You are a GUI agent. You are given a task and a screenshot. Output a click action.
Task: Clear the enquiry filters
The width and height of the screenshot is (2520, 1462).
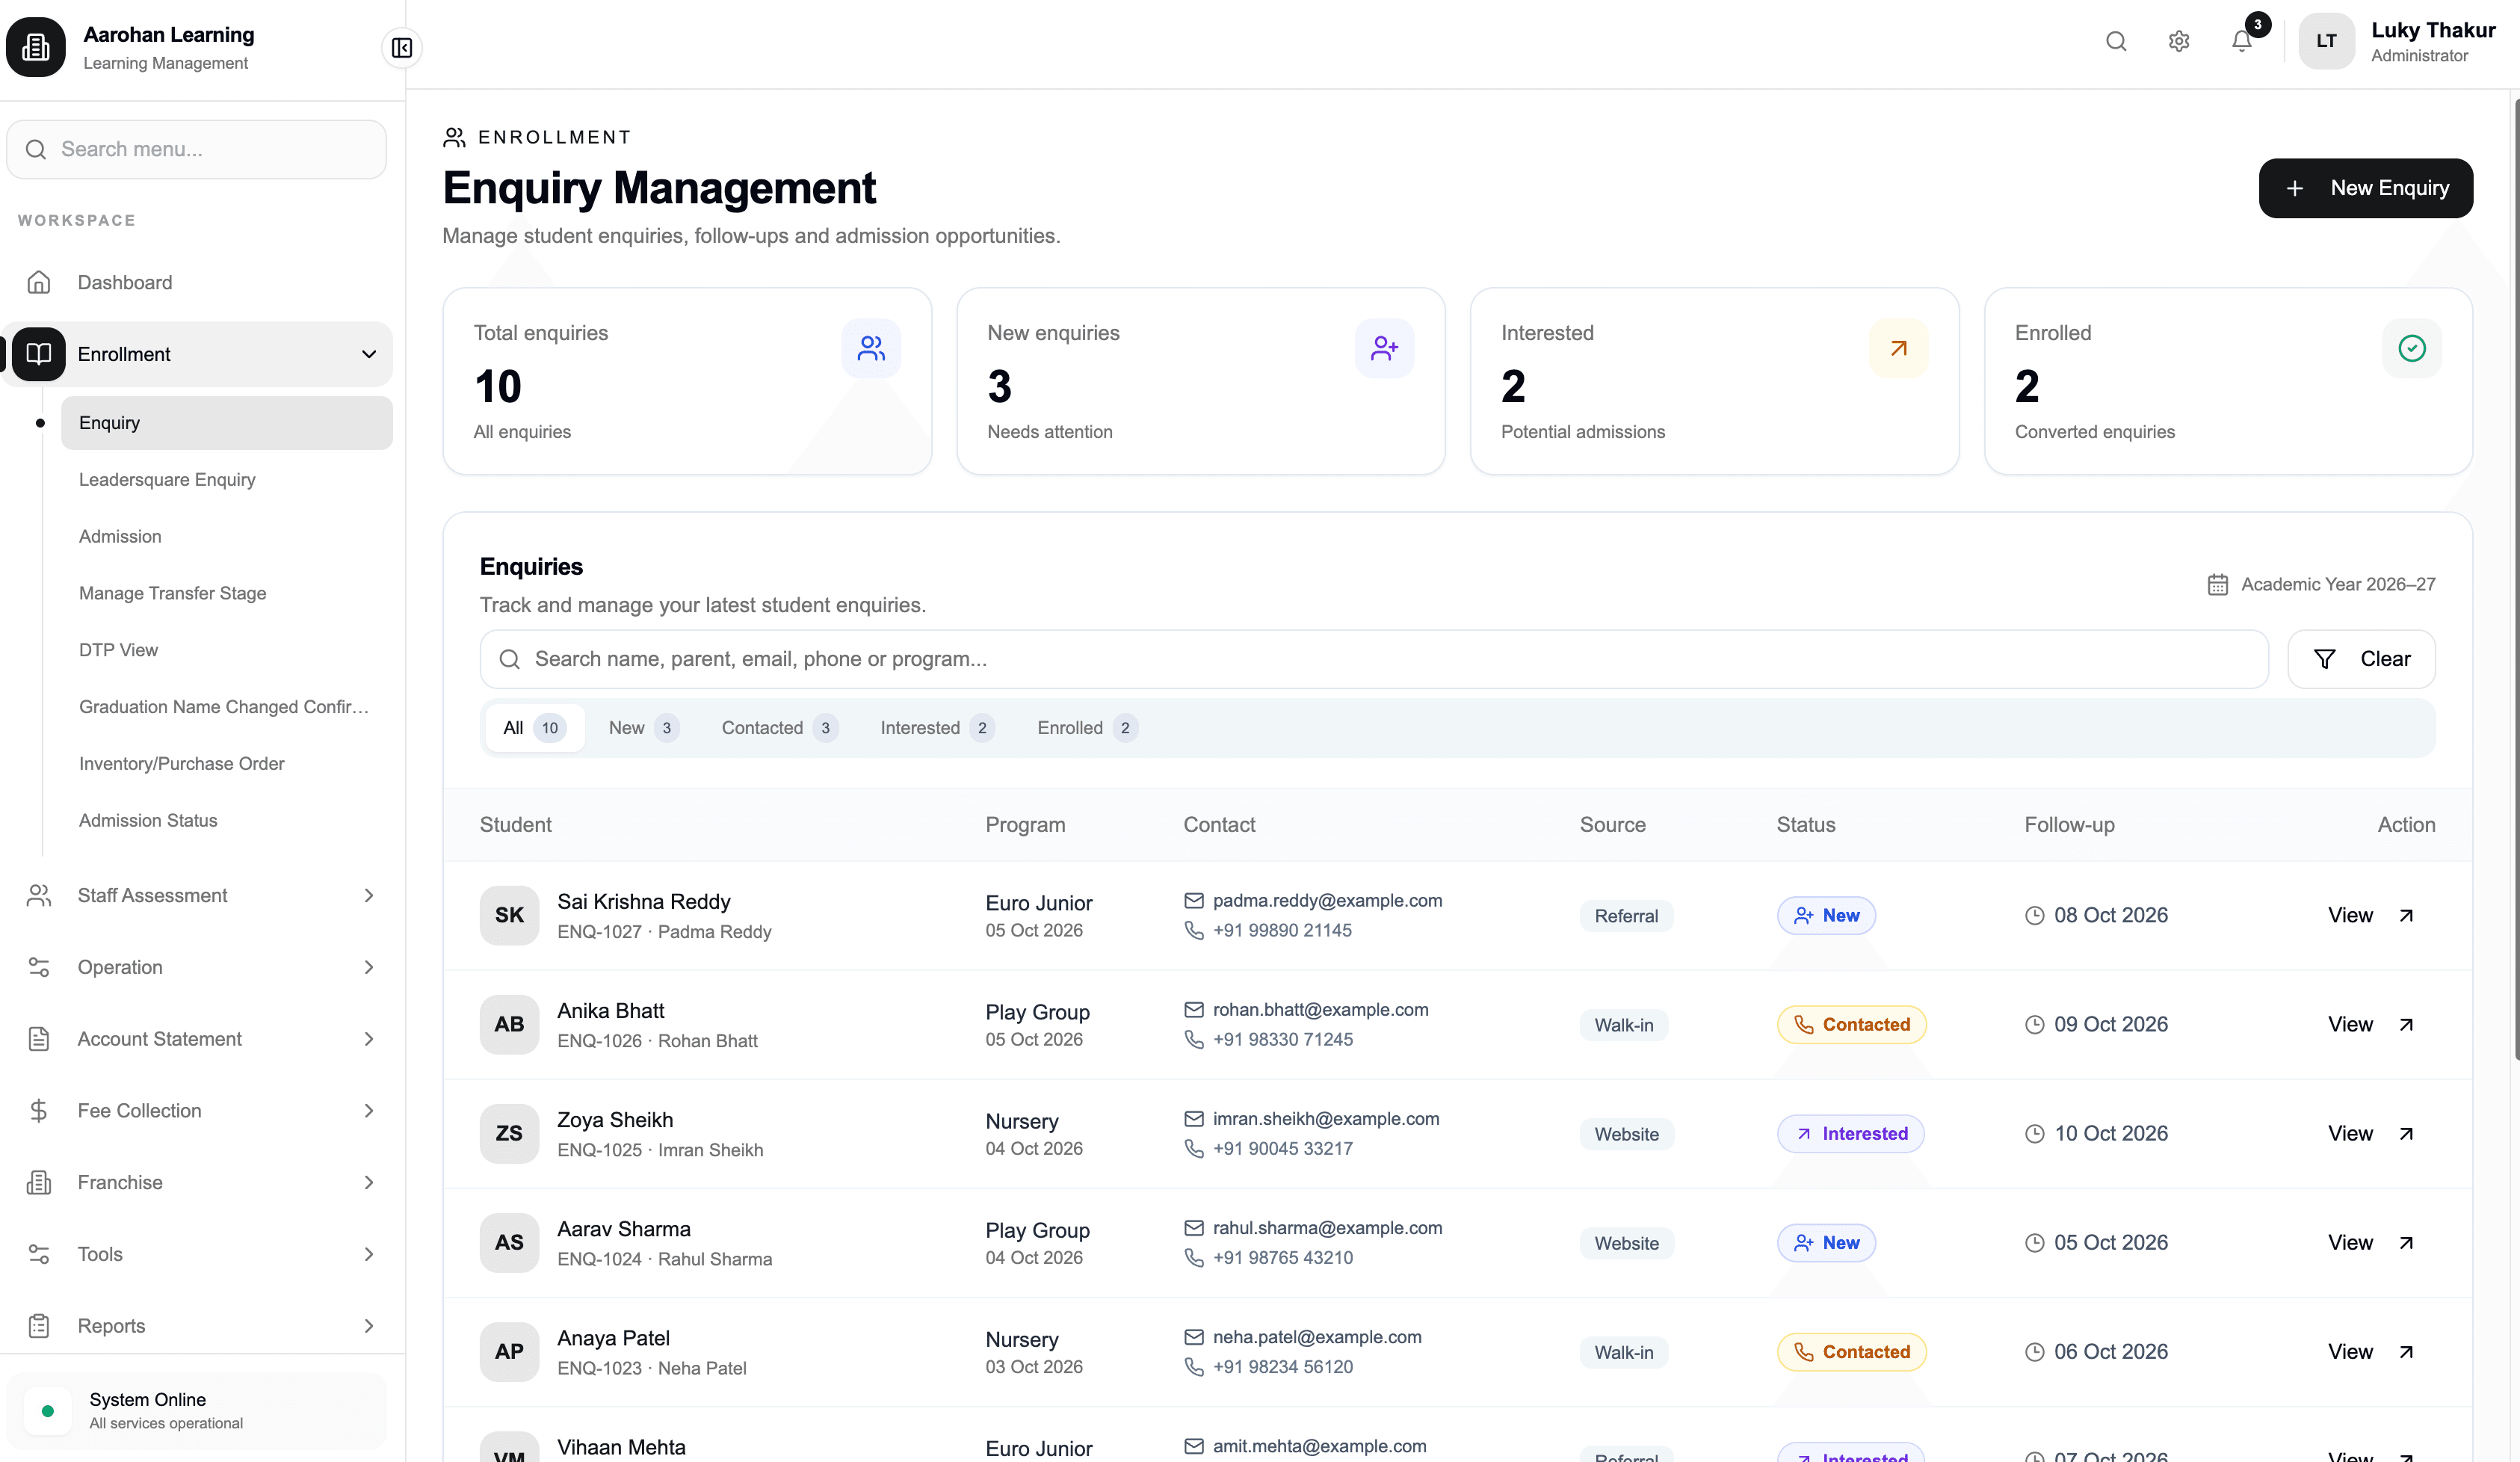[2362, 659]
